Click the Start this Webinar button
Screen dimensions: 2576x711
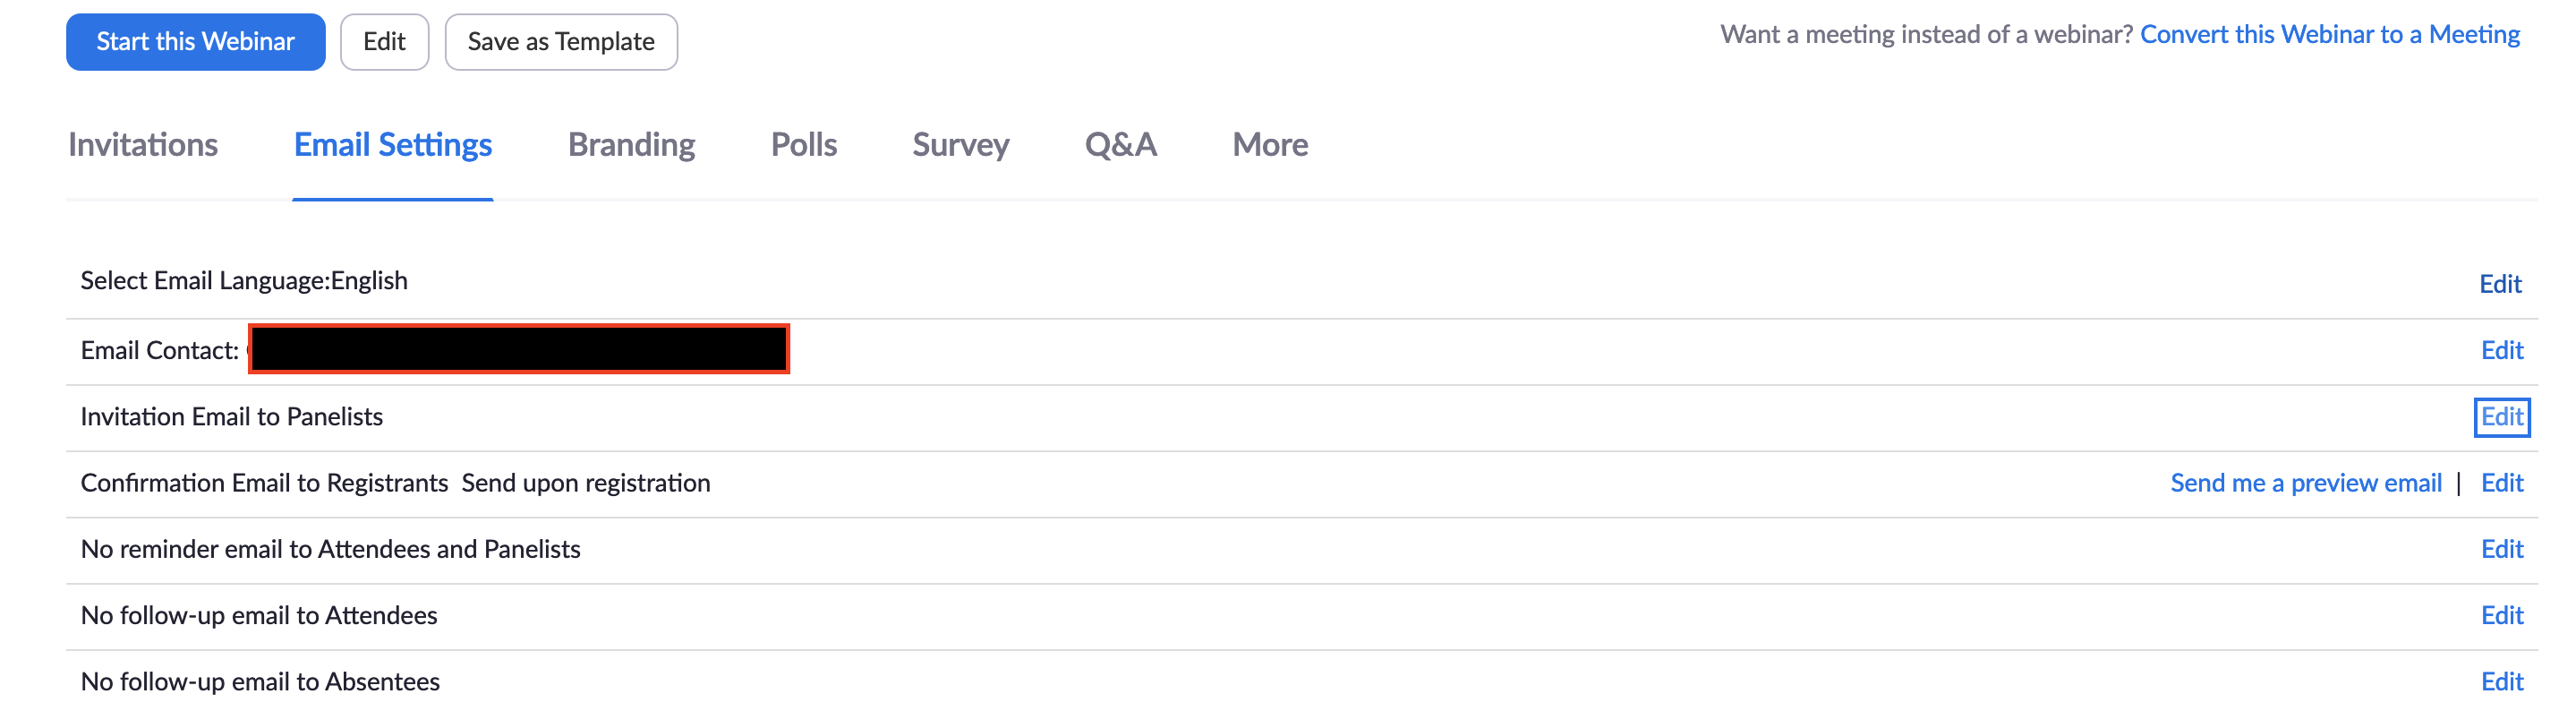[195, 42]
